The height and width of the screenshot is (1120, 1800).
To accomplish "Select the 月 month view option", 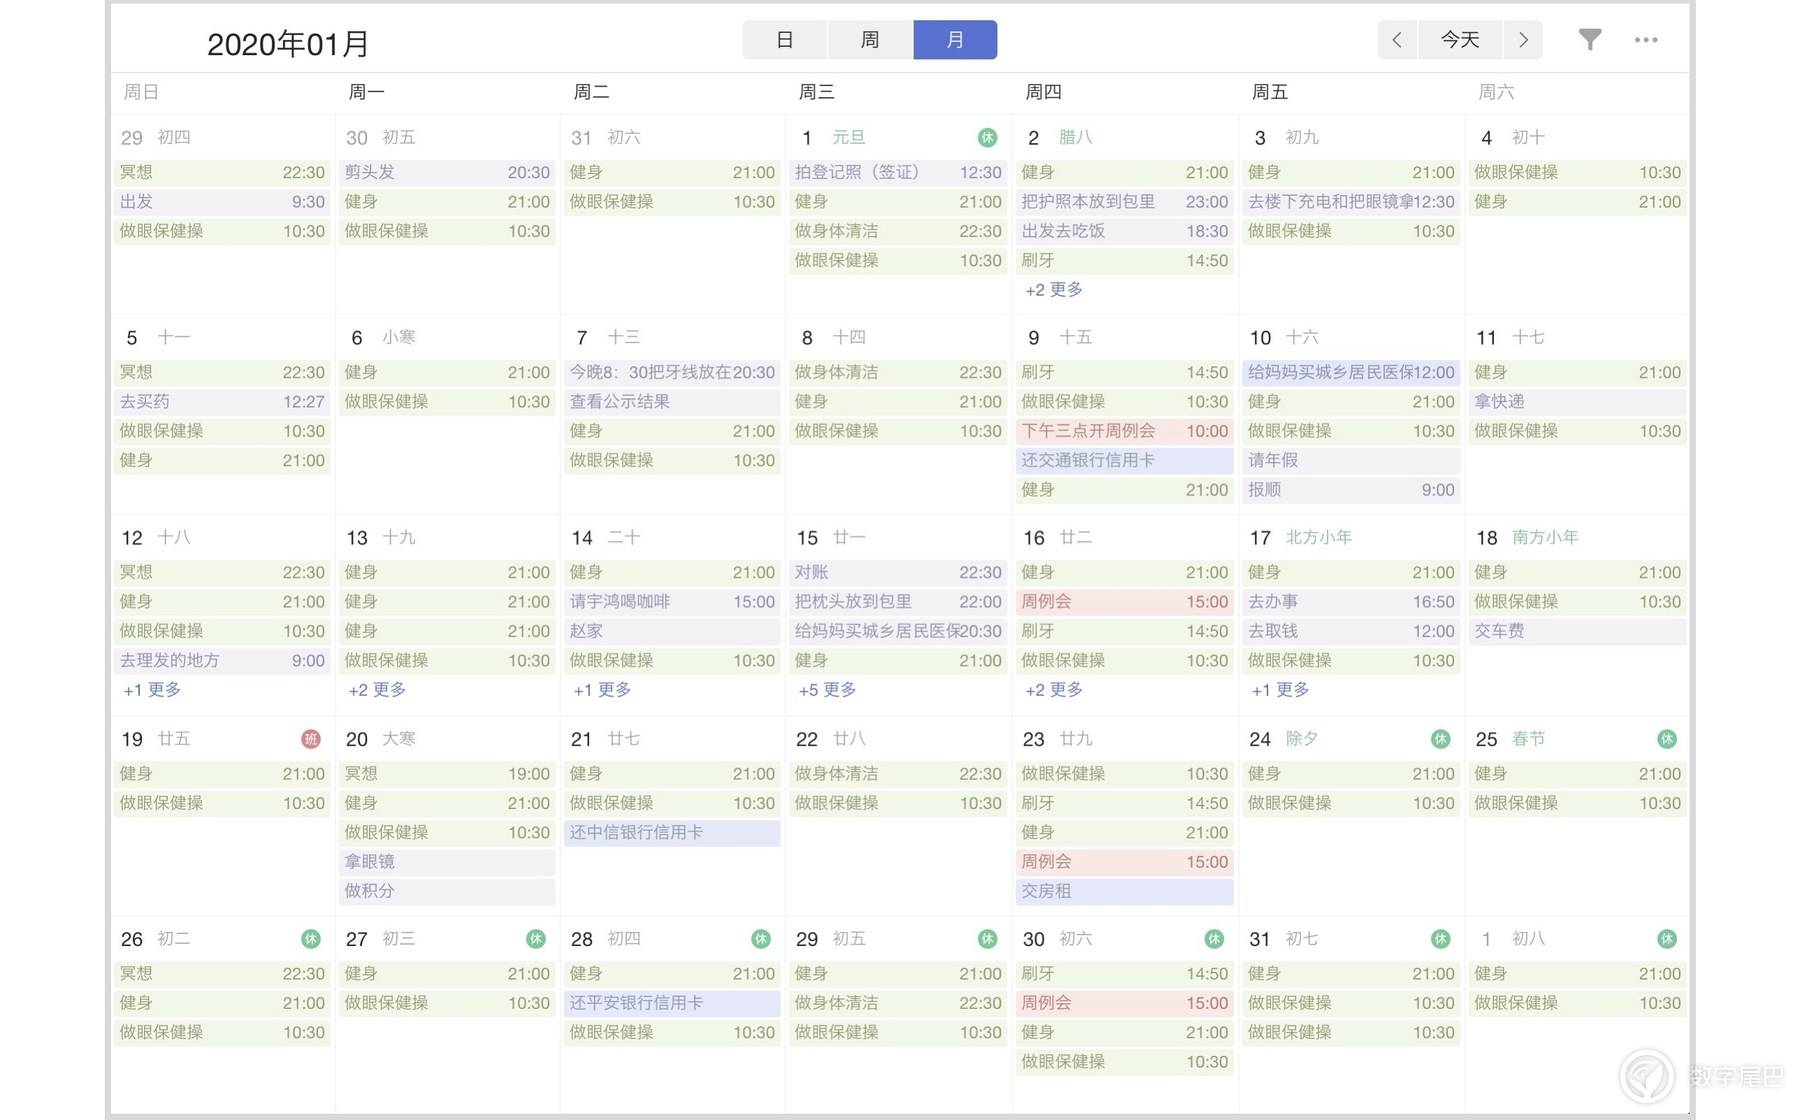I will coord(955,40).
